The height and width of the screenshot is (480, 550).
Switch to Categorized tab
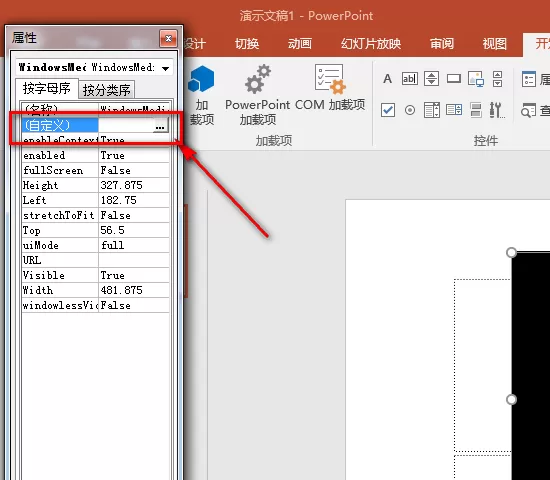click(107, 90)
